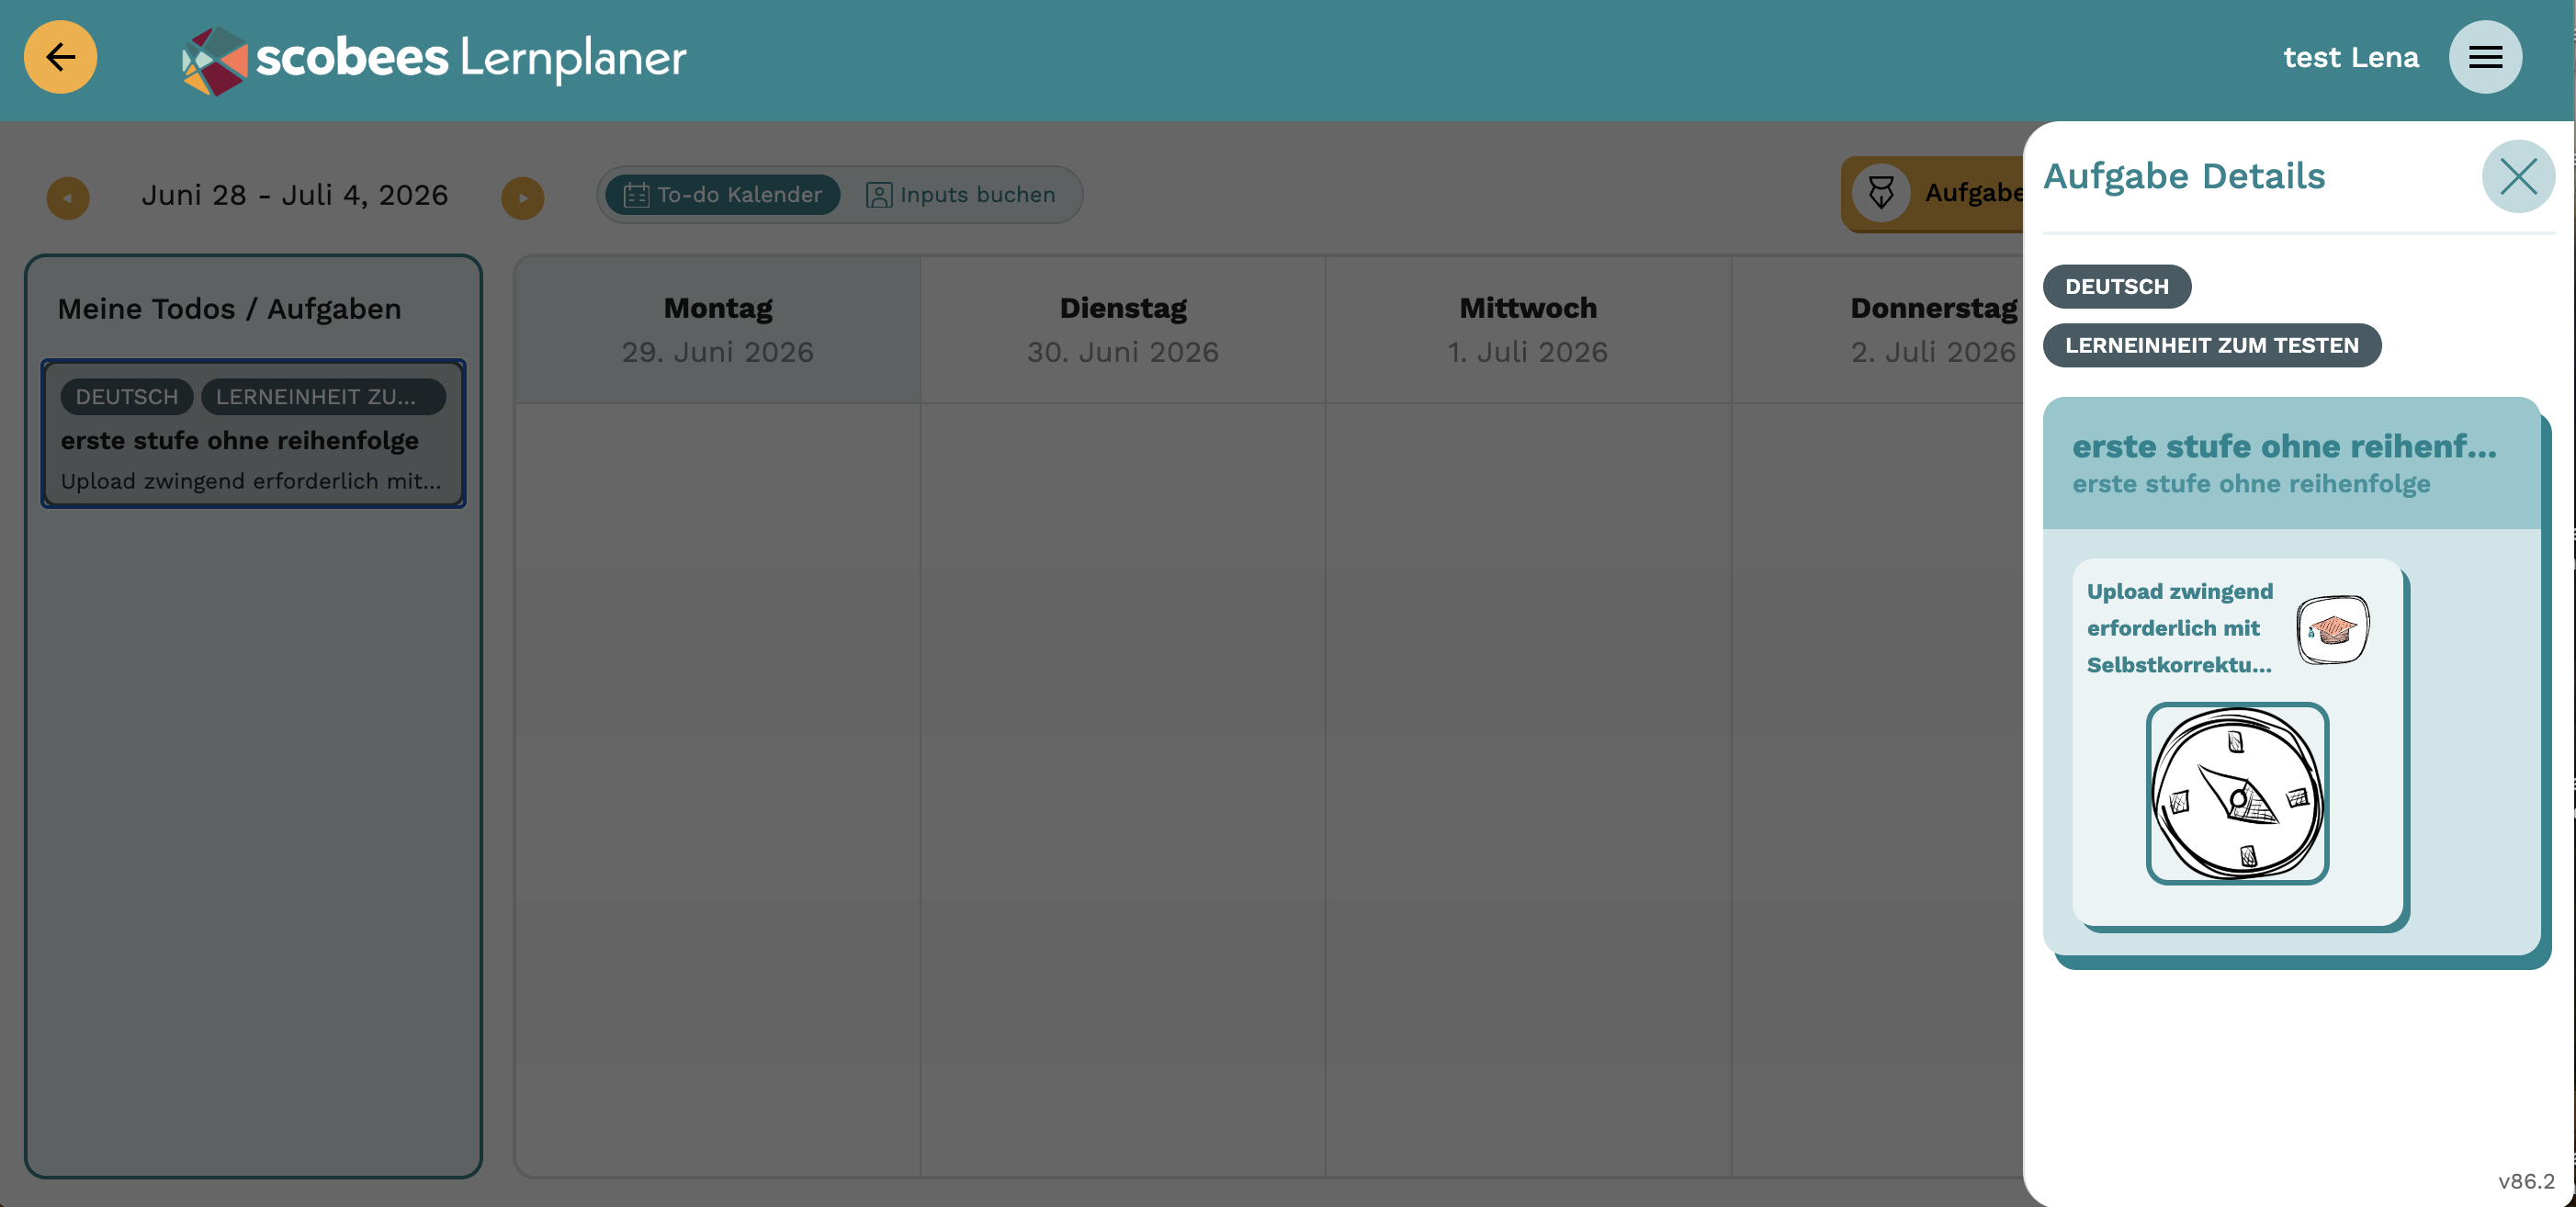
Task: Open the Upload zwingend erforderlich card
Action: (x=2237, y=741)
